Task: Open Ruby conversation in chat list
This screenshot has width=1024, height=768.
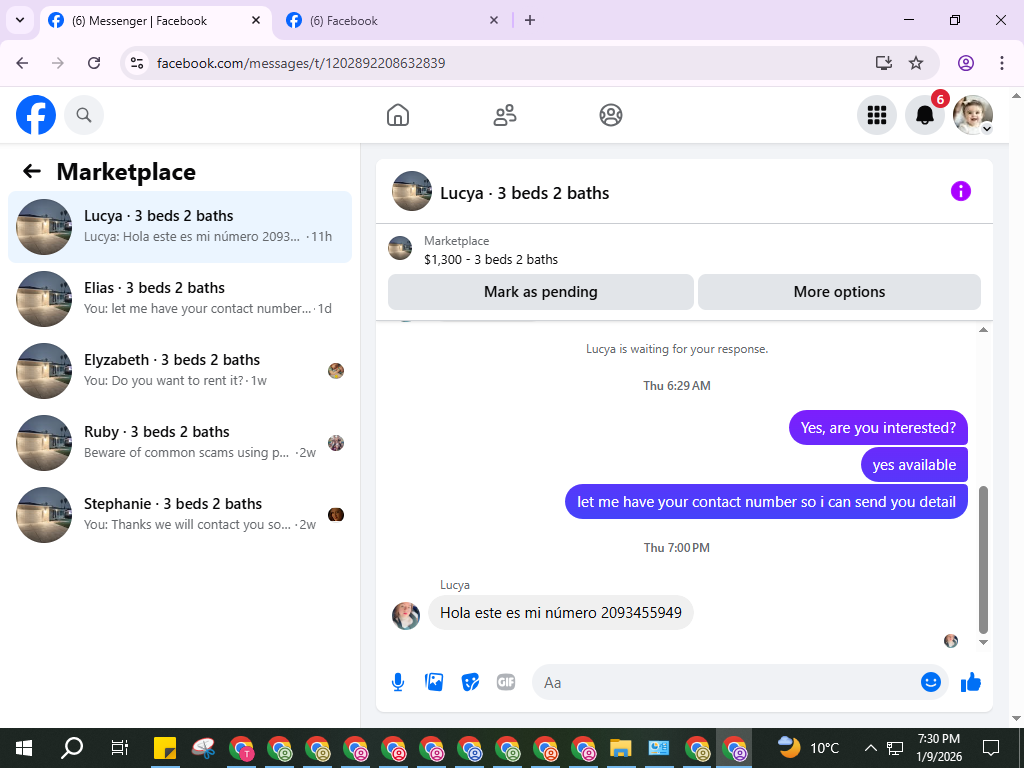Action: (180, 442)
